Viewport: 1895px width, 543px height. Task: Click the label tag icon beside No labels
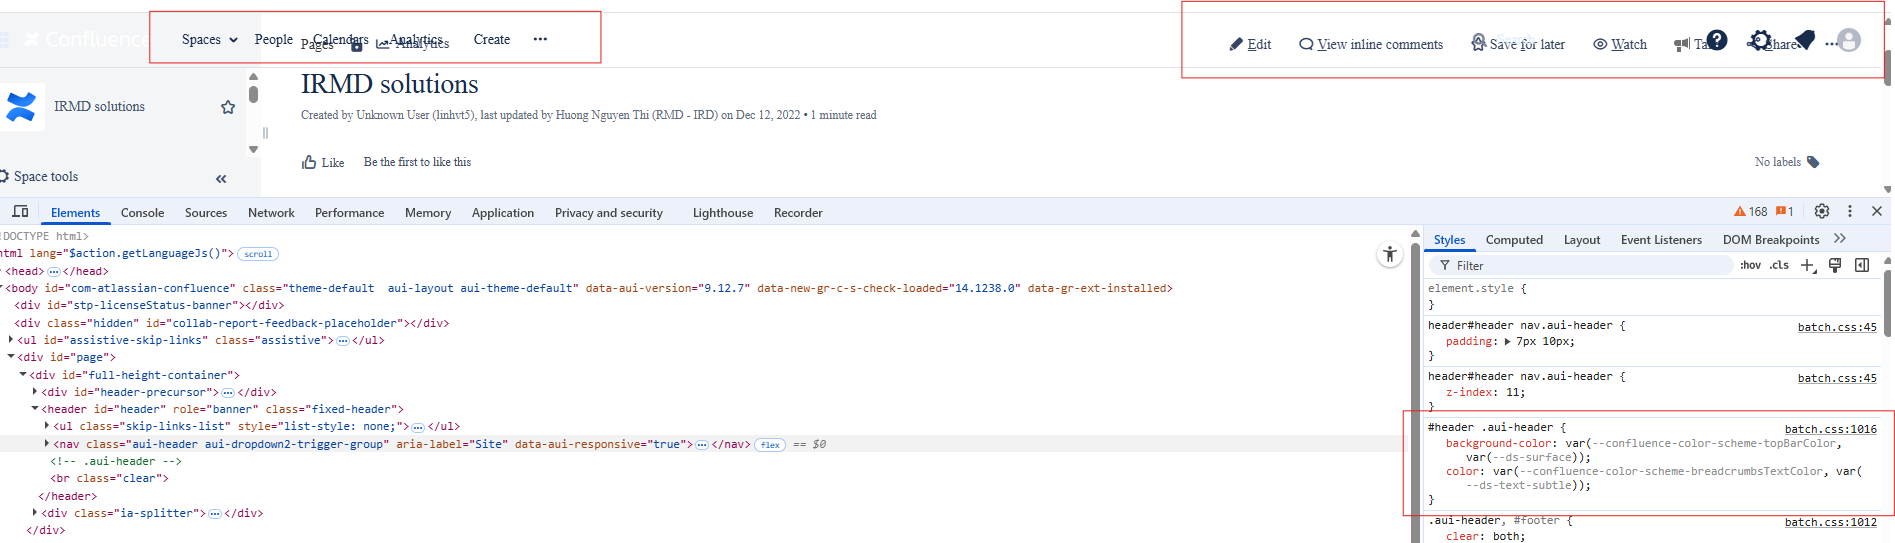coord(1813,162)
